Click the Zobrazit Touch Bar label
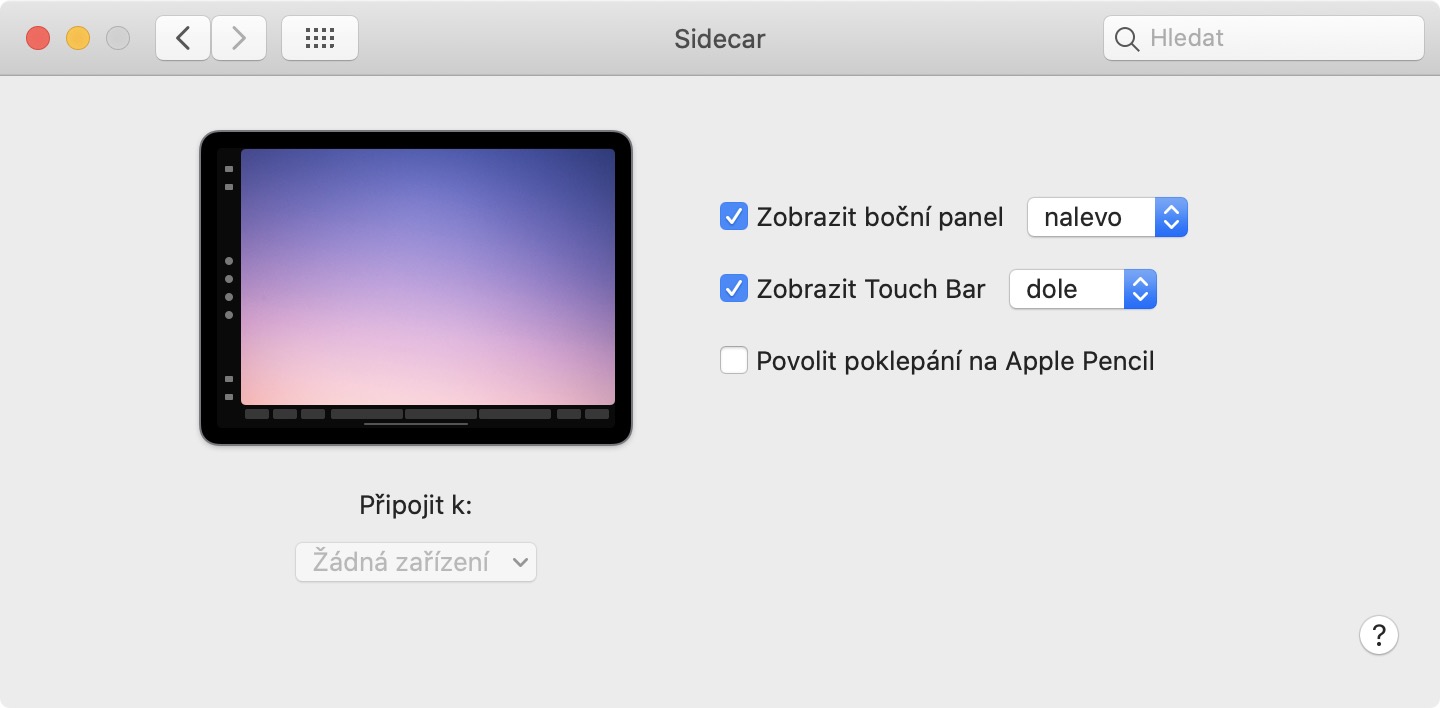This screenshot has height=708, width=1440. click(x=871, y=289)
